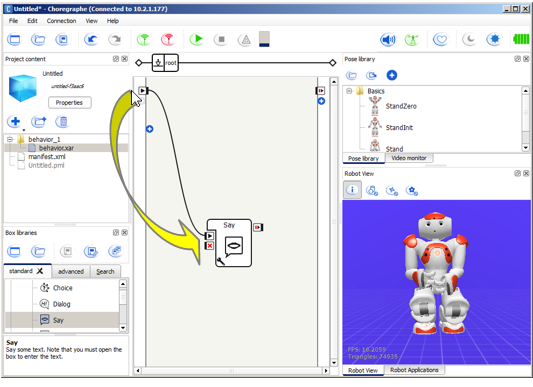Add a new pose with blue plus icon
533x387 pixels.
(x=392, y=75)
